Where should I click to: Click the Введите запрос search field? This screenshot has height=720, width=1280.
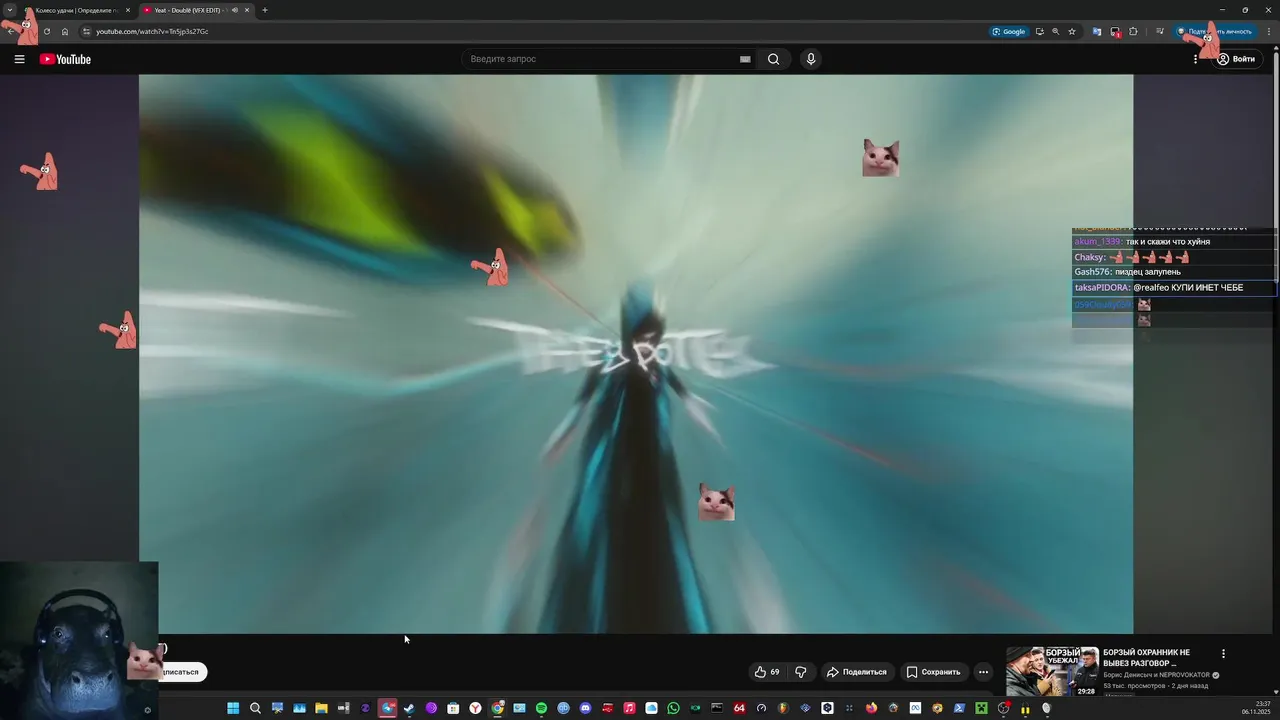(600, 59)
